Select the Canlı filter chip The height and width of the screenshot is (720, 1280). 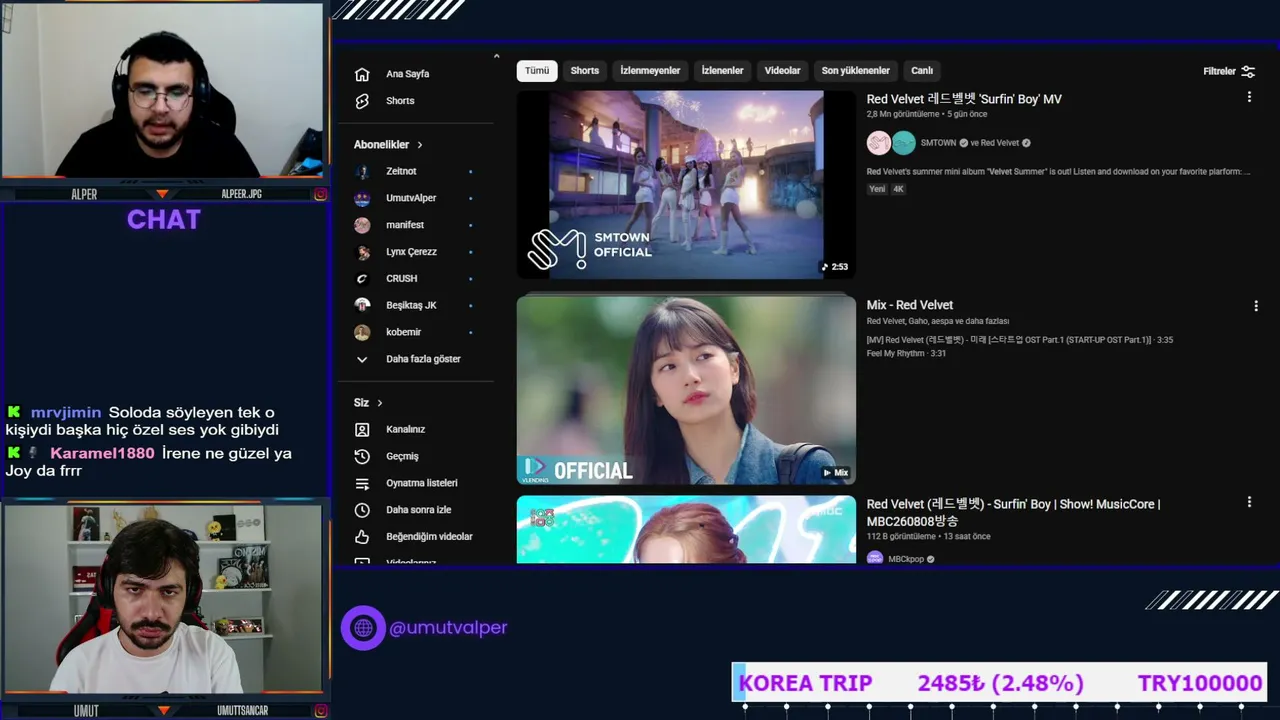coord(922,71)
